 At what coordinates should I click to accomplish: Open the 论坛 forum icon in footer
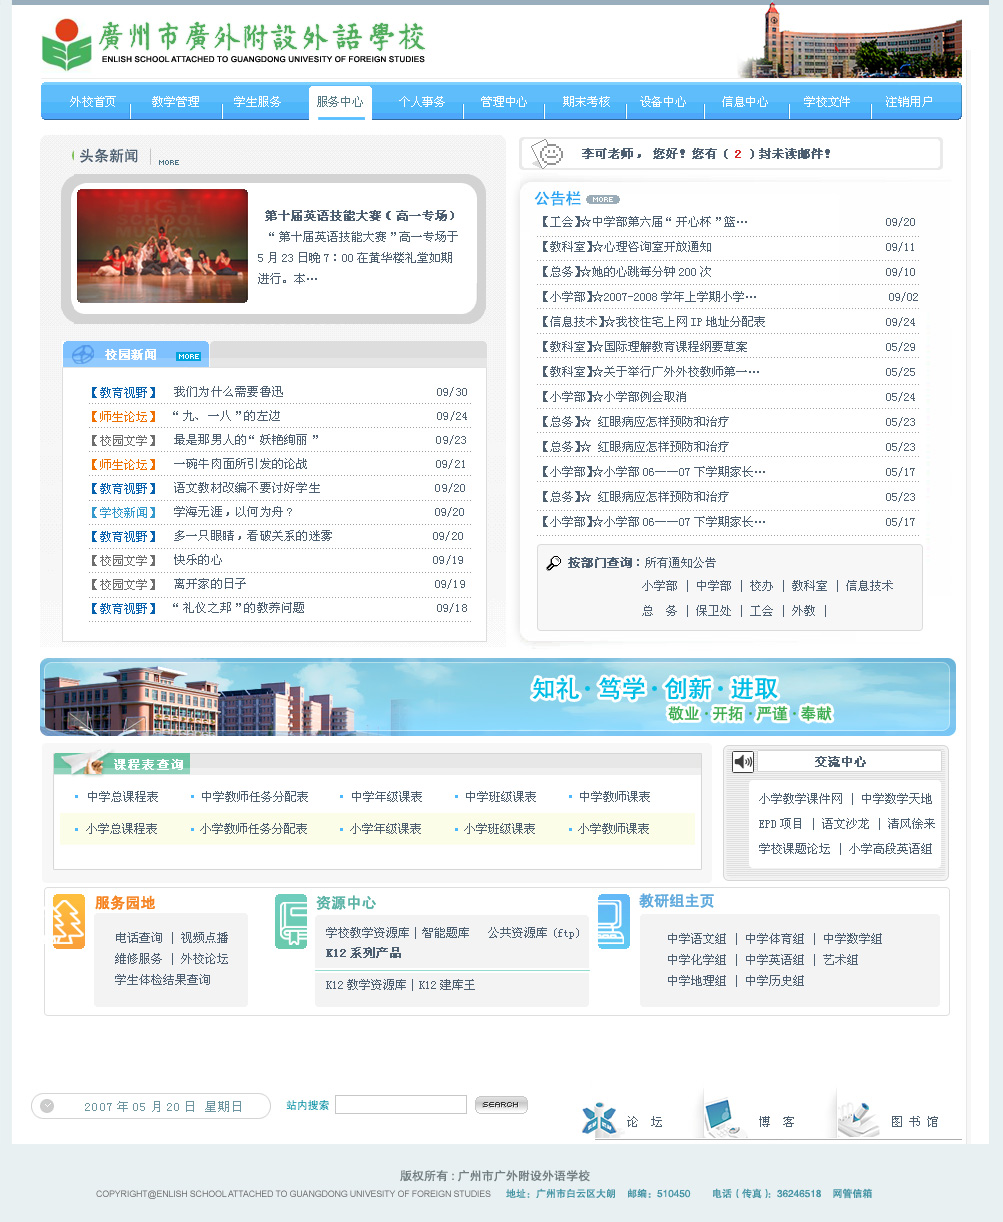[x=602, y=1119]
